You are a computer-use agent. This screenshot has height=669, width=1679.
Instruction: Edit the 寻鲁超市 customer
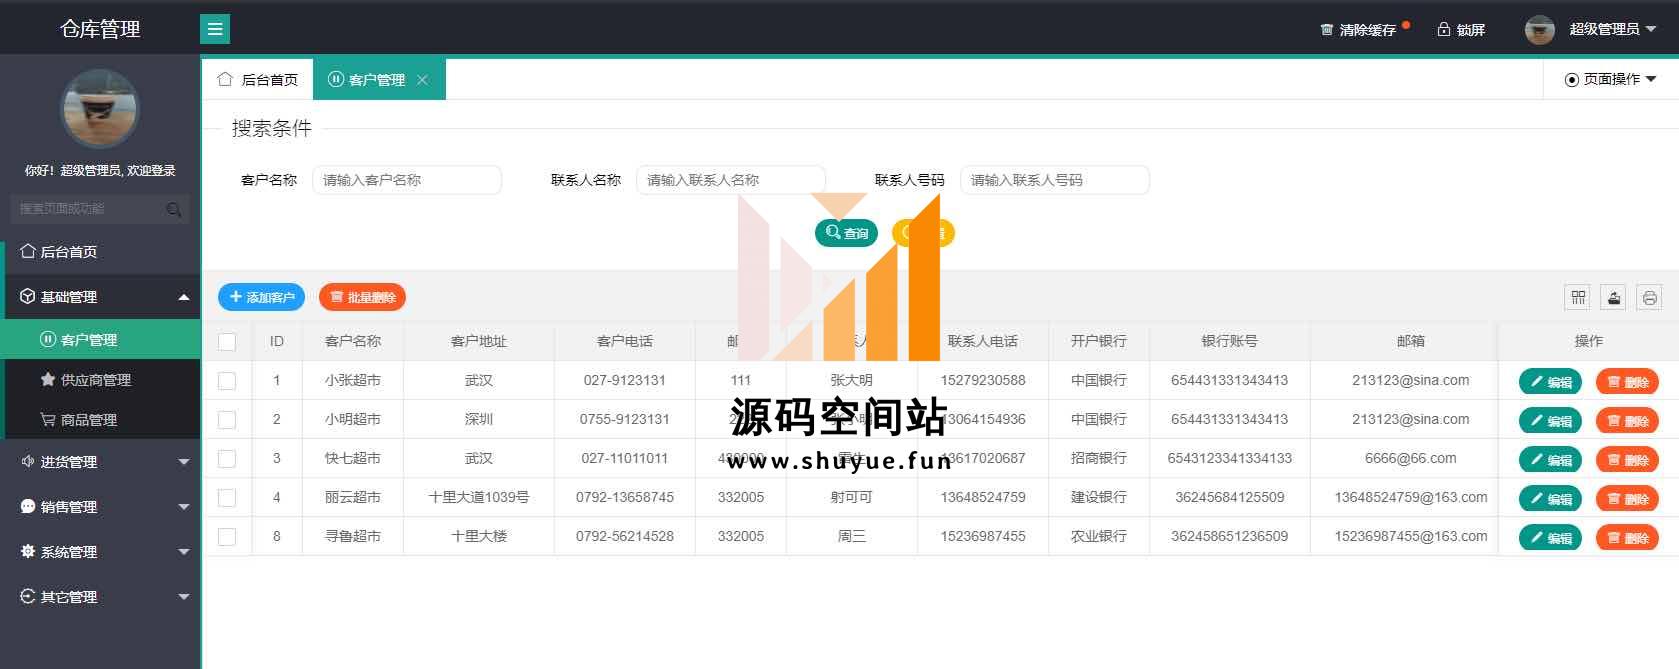1550,537
